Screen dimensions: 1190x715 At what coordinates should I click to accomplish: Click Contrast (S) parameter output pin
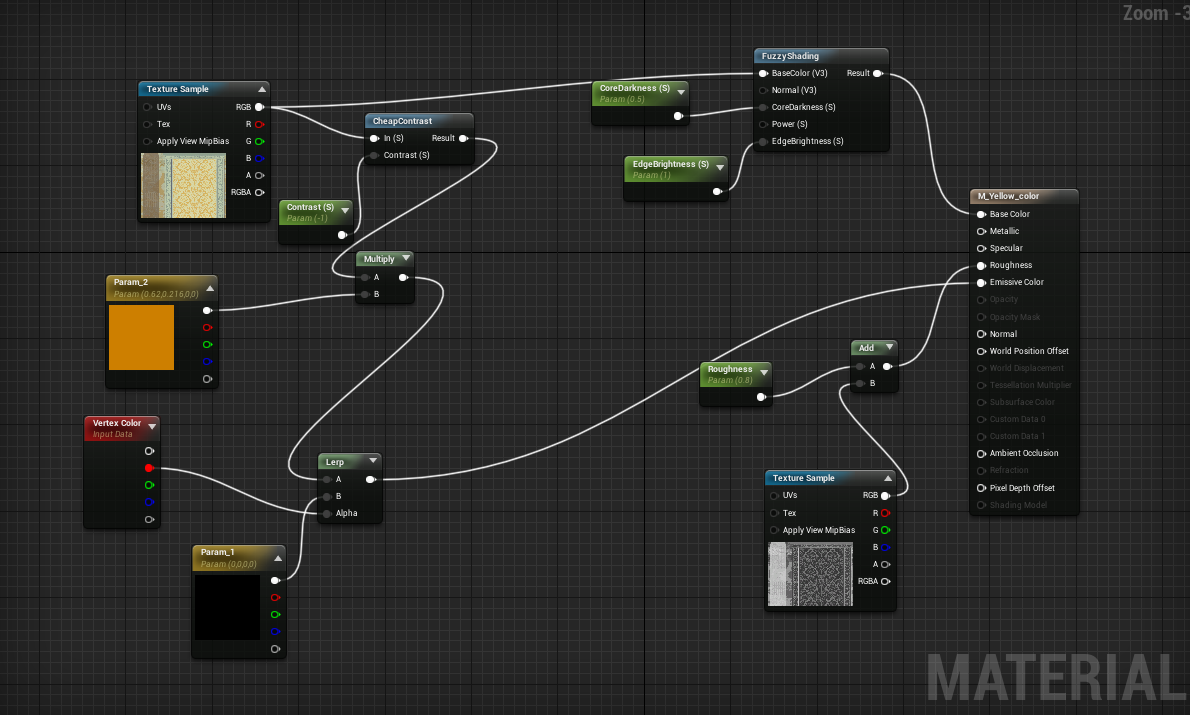tap(342, 235)
